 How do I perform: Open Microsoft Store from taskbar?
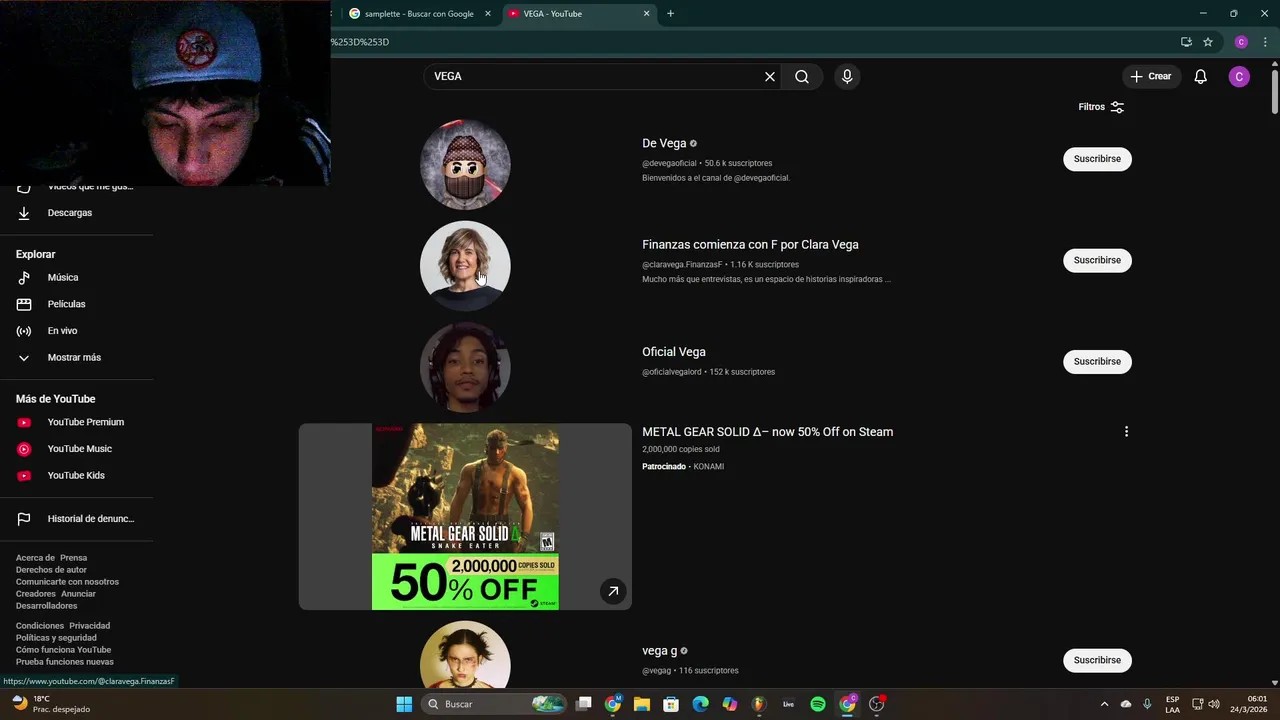[x=671, y=704]
